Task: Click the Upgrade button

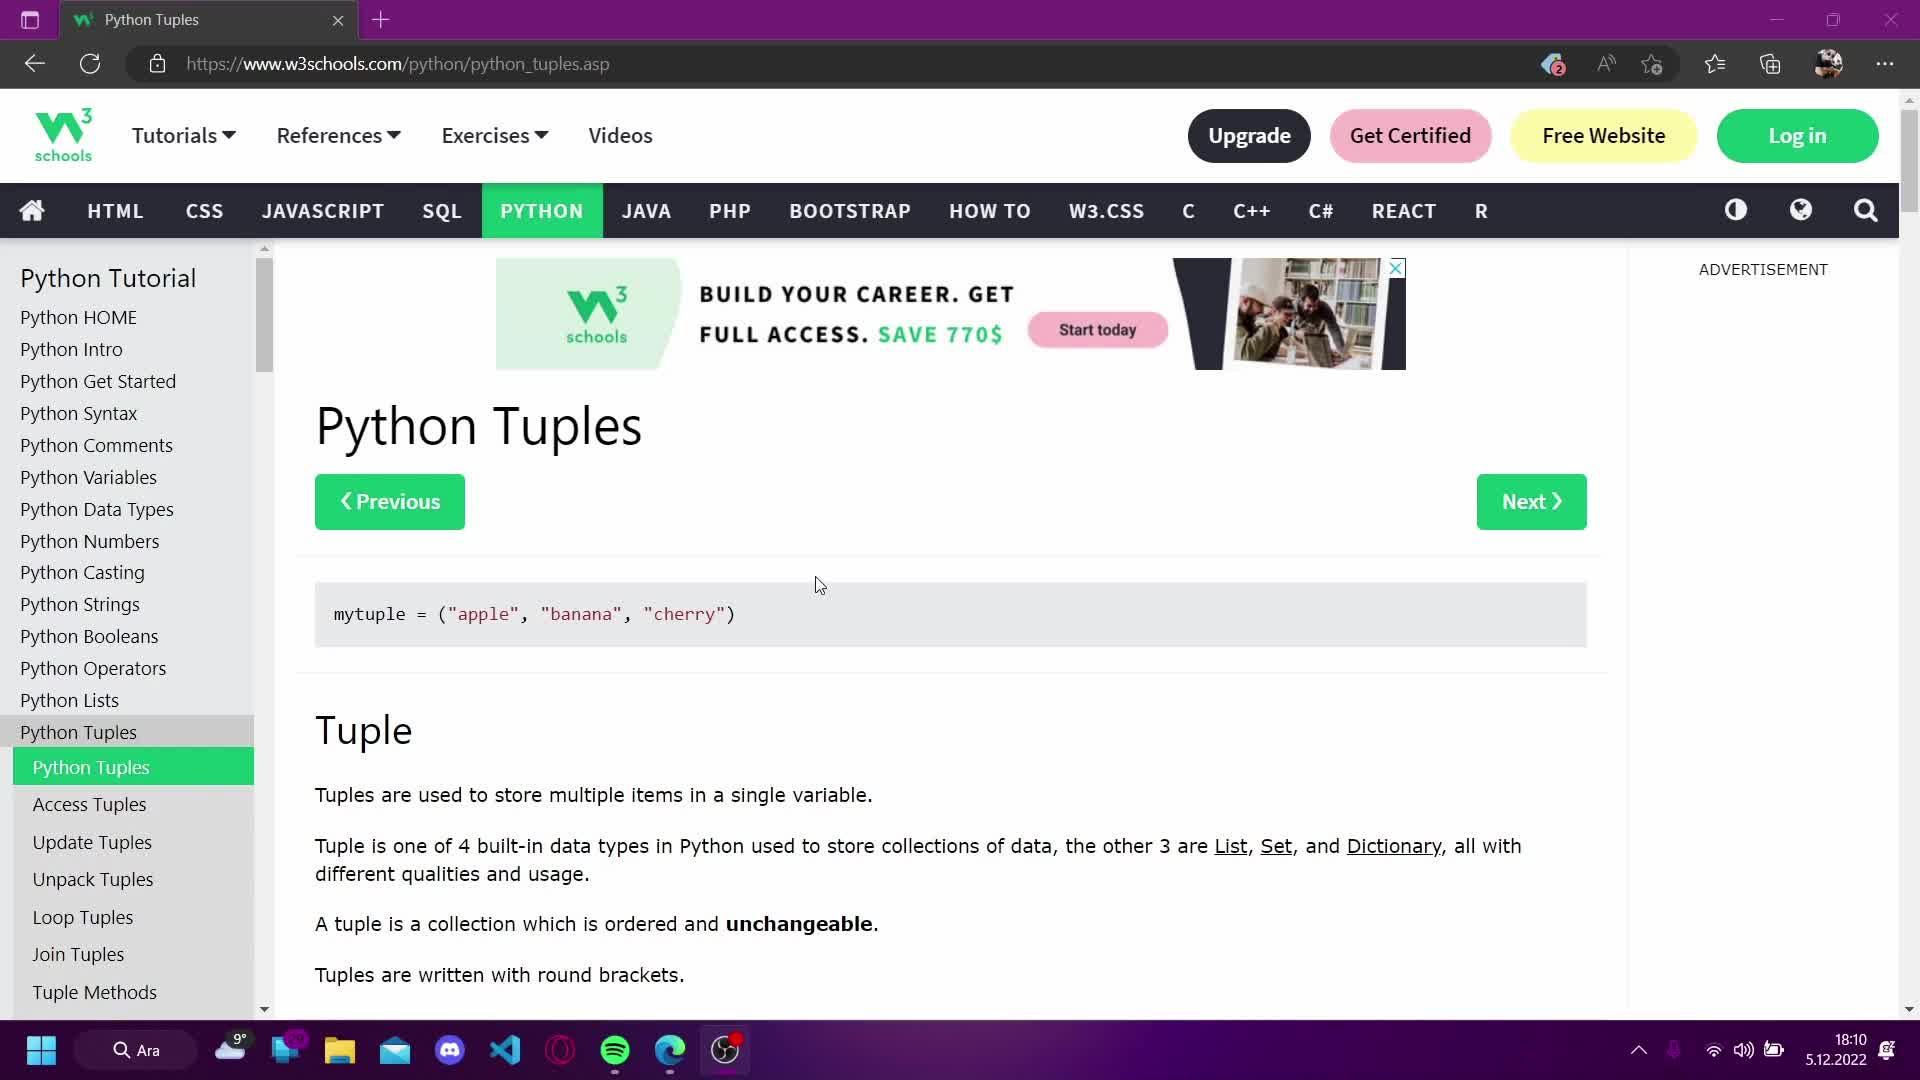Action: click(x=1249, y=136)
